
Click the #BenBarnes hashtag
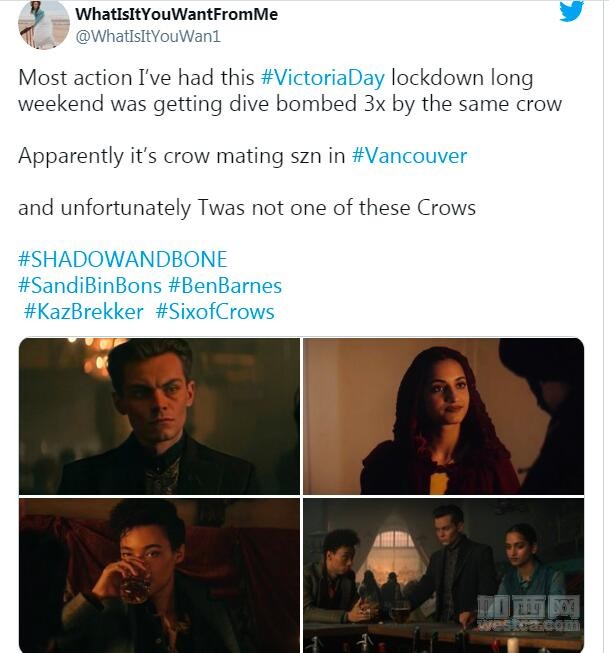click(225, 286)
